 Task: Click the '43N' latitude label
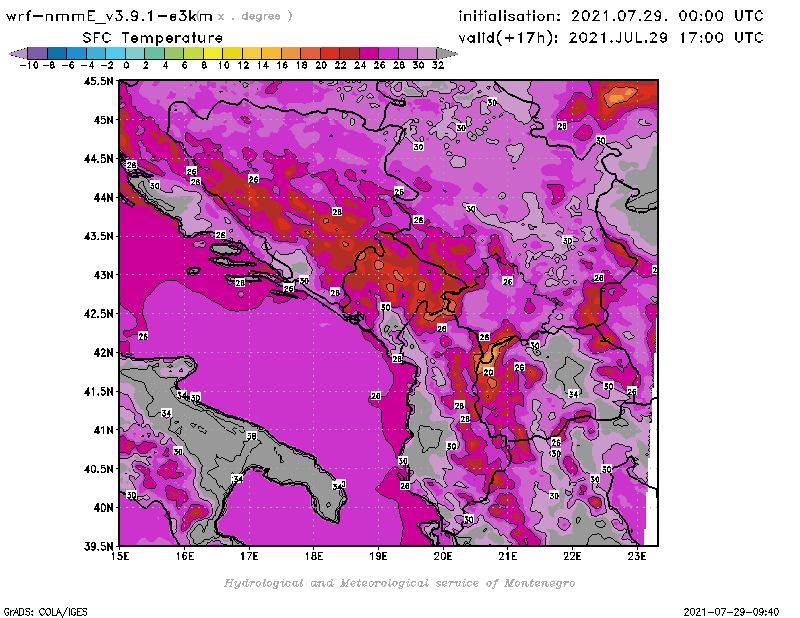(x=103, y=275)
